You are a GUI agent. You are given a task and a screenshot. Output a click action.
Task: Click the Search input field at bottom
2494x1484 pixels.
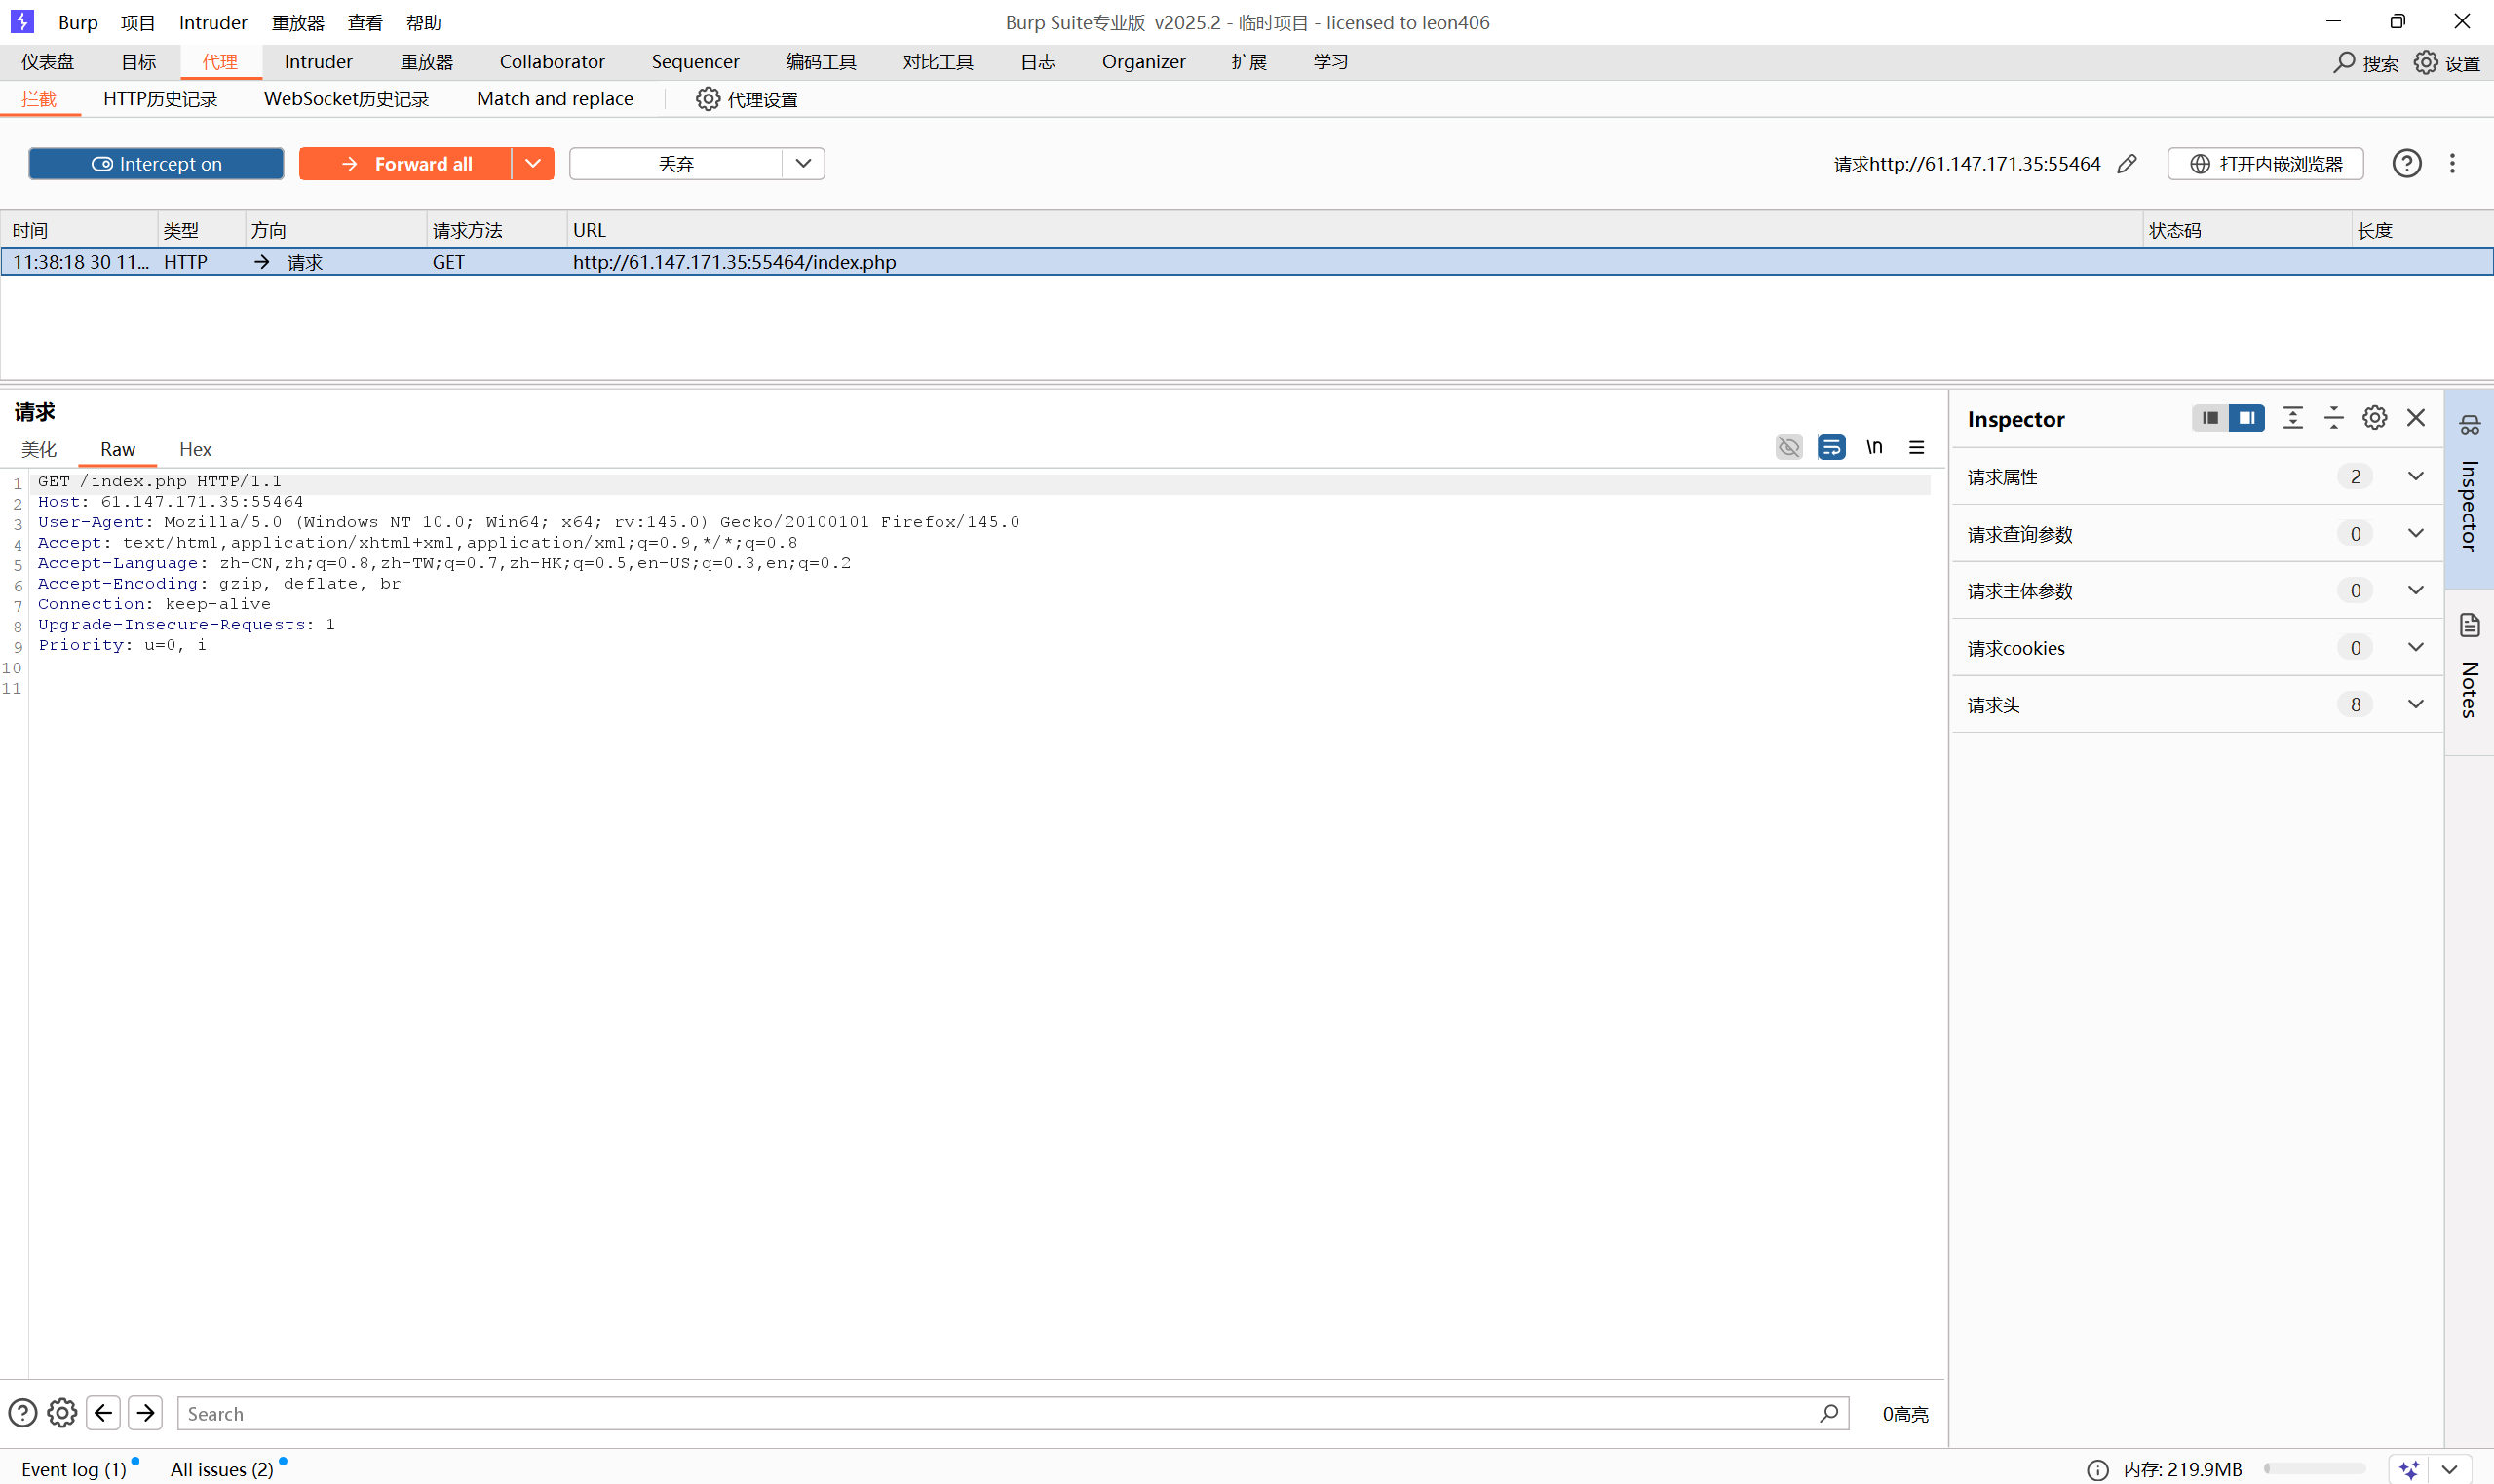(x=1000, y=1413)
